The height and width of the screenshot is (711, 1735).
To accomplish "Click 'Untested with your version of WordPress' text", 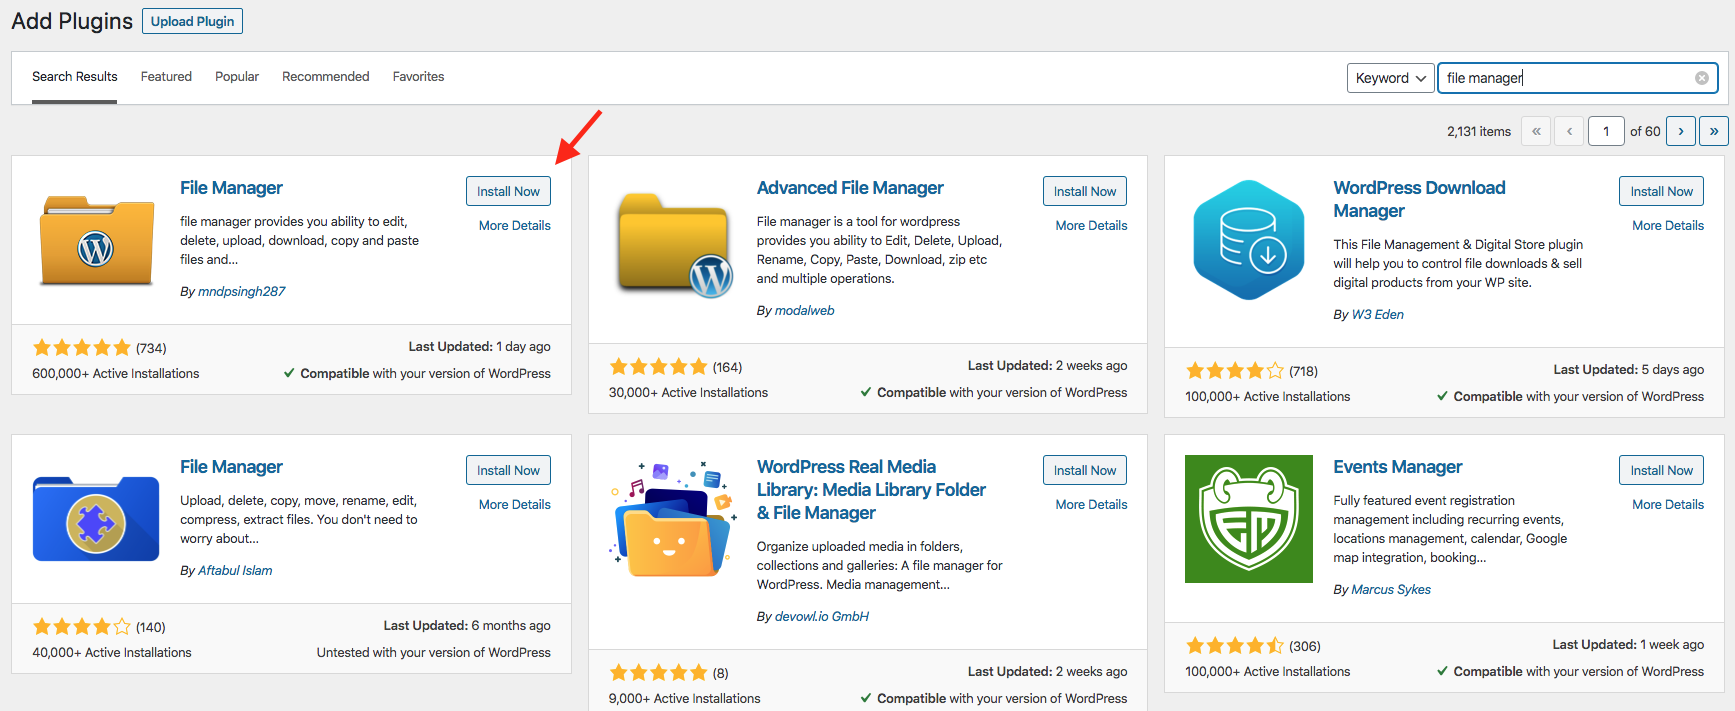I will click(434, 652).
